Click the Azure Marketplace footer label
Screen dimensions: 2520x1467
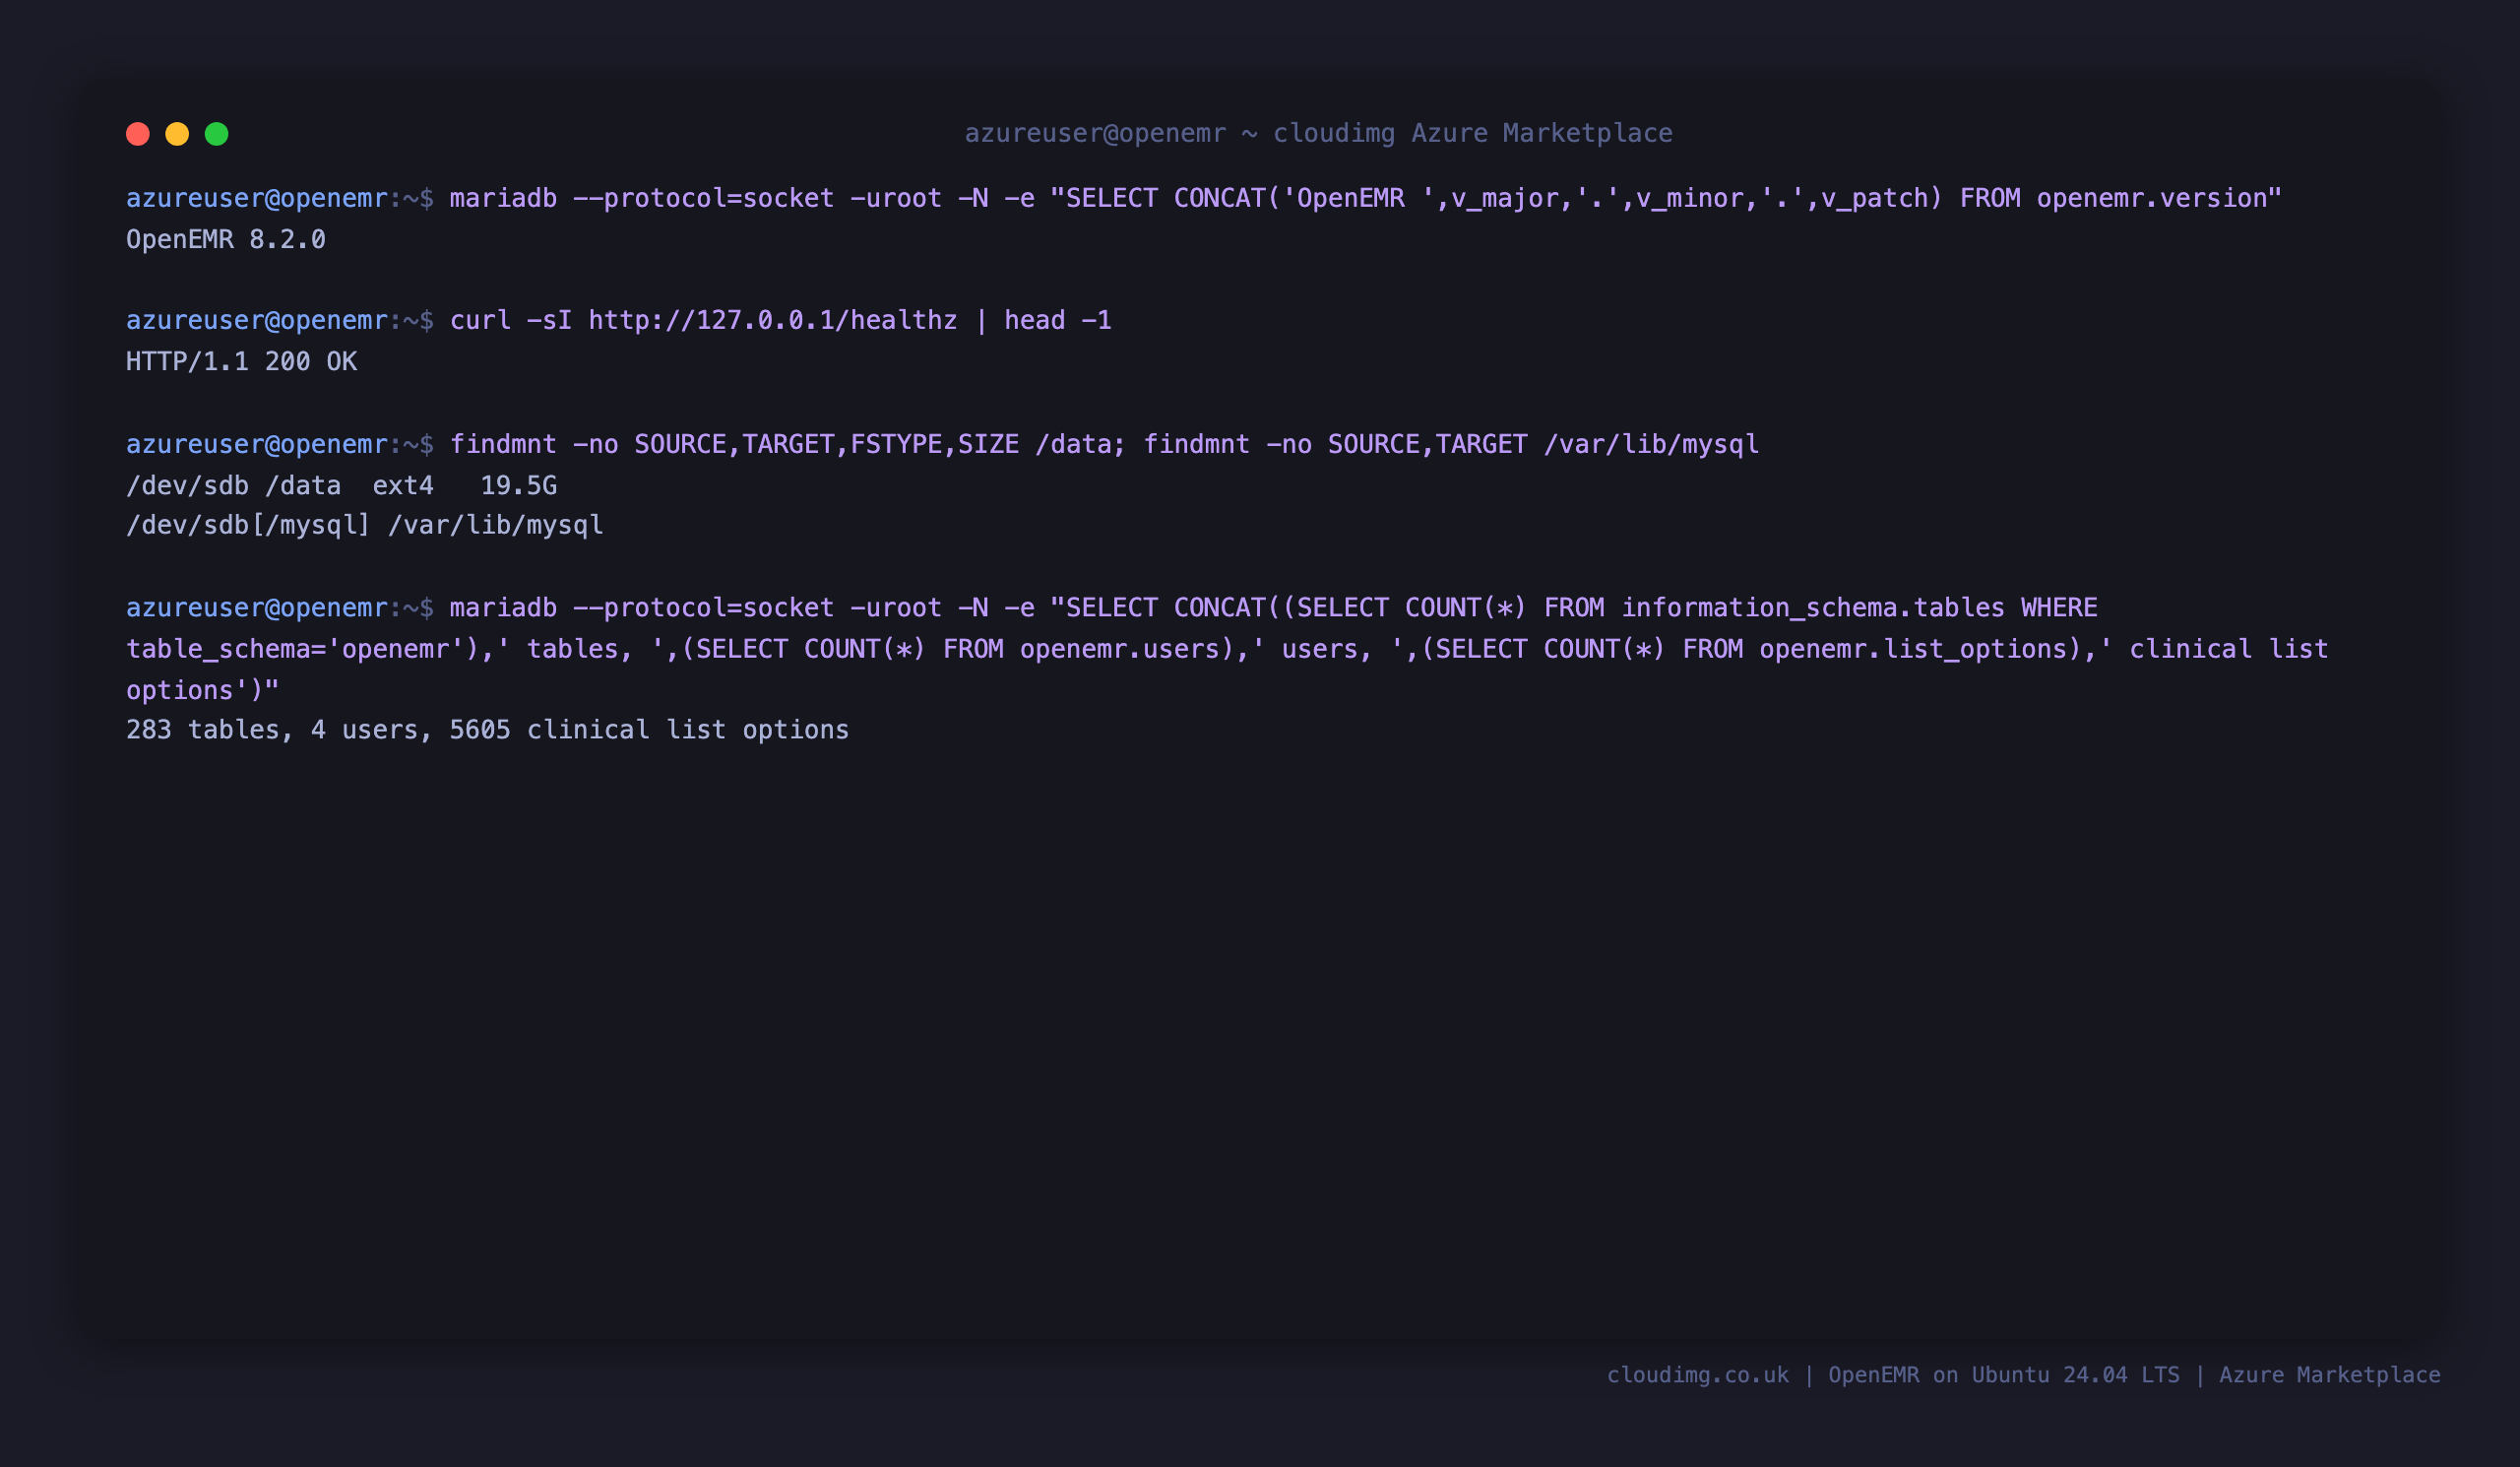[x=2329, y=1375]
